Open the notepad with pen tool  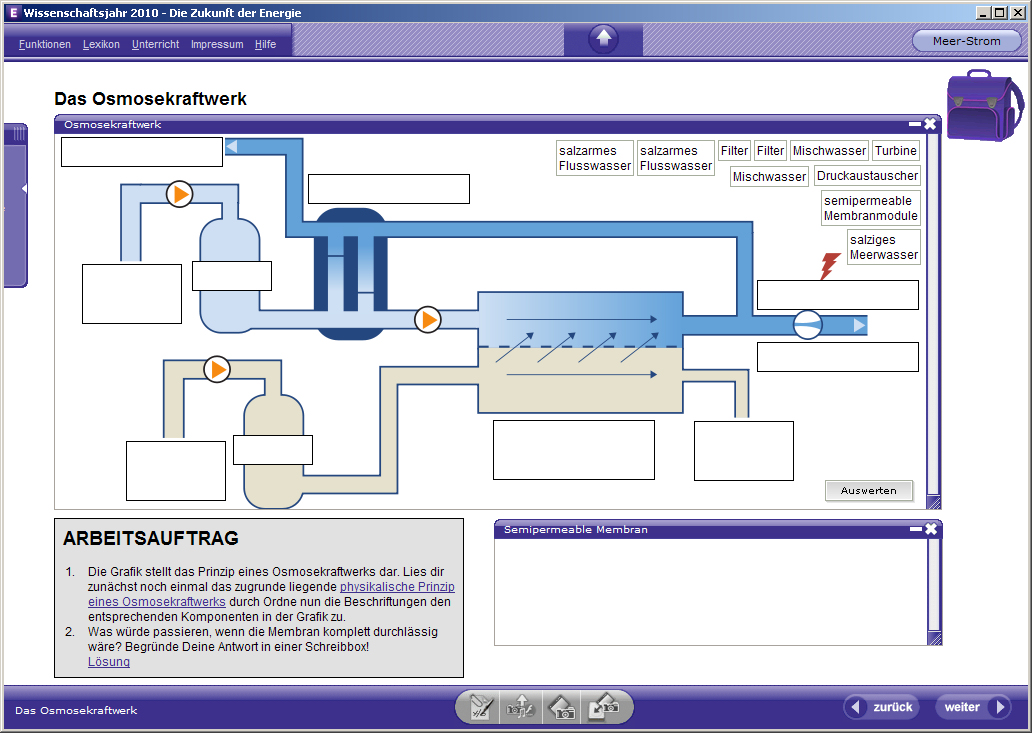[x=480, y=708]
